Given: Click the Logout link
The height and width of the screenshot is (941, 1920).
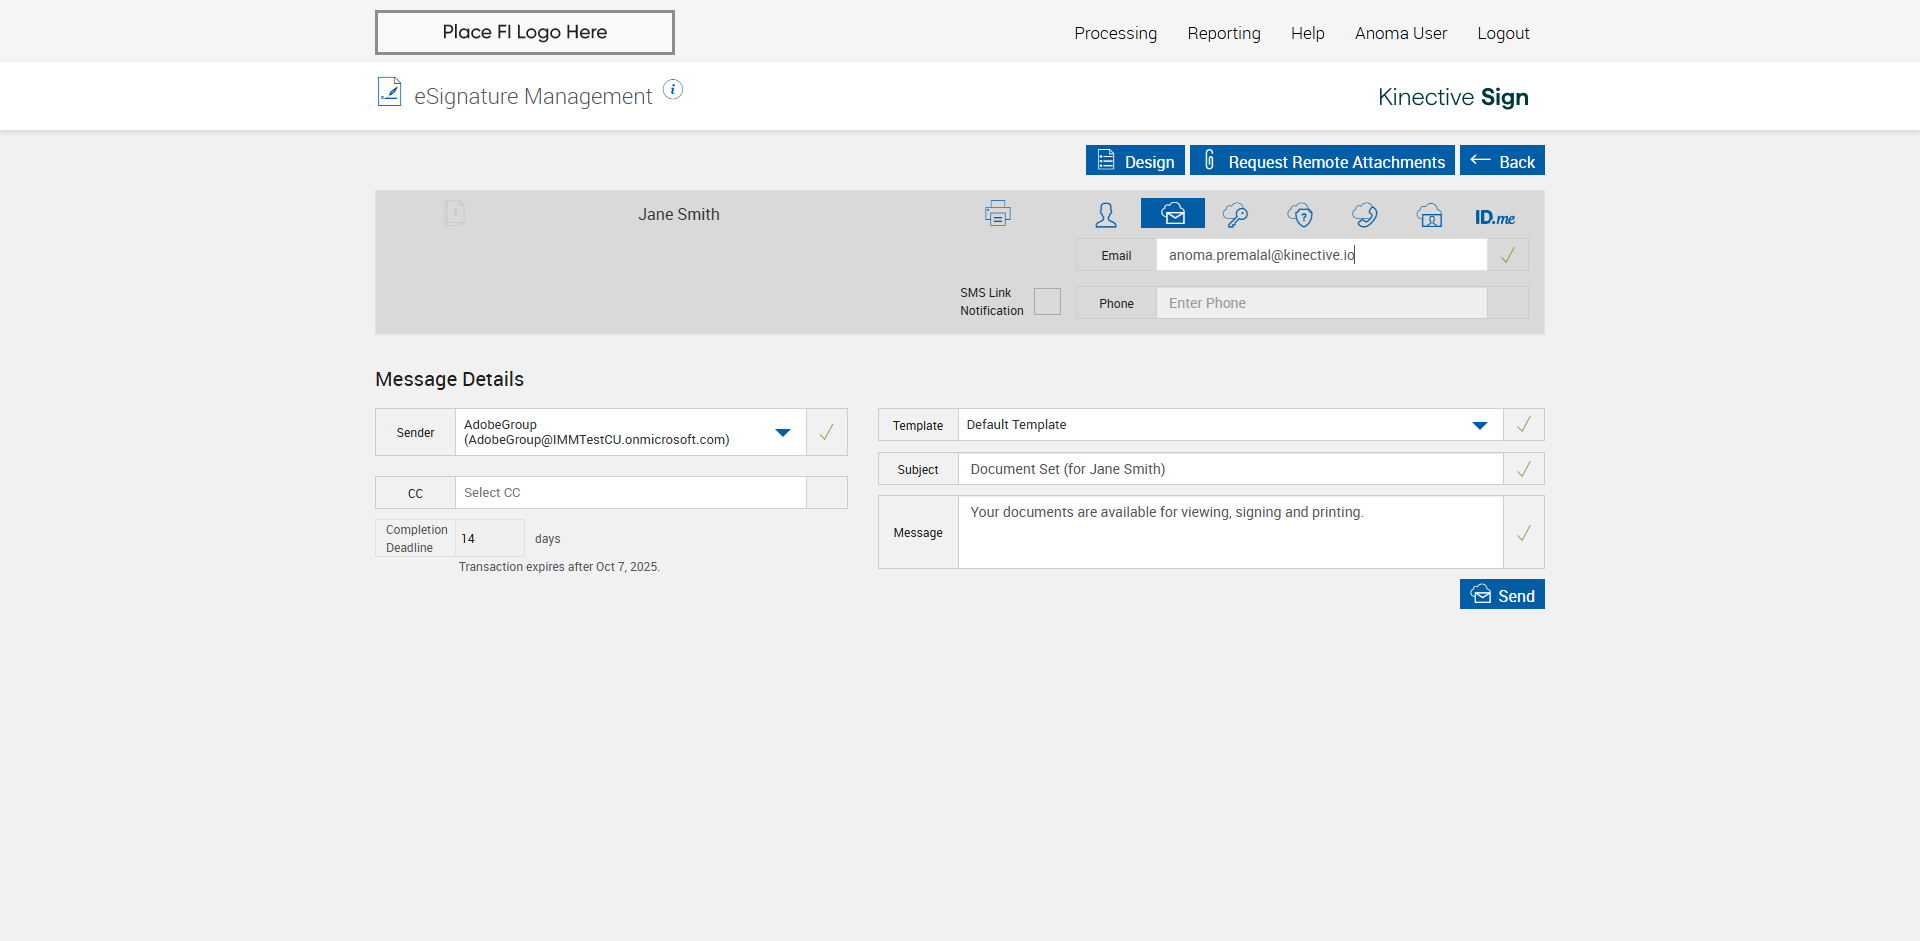Looking at the screenshot, I should tap(1503, 33).
